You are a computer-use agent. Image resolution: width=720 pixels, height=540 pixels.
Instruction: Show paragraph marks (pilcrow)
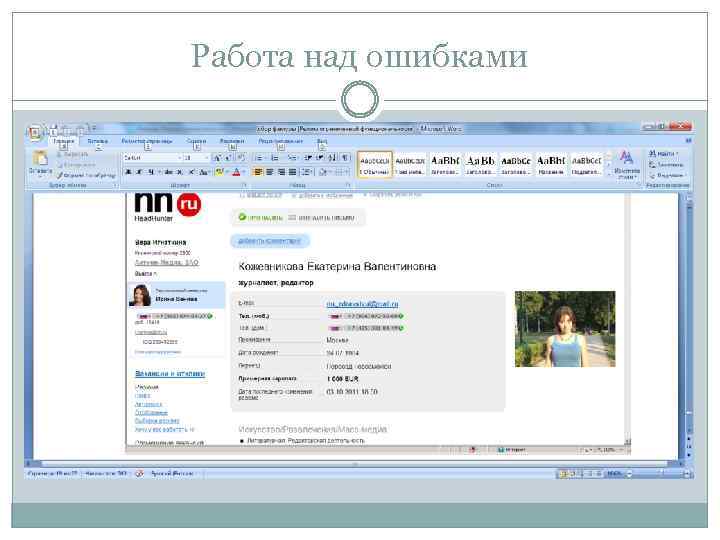(x=345, y=158)
